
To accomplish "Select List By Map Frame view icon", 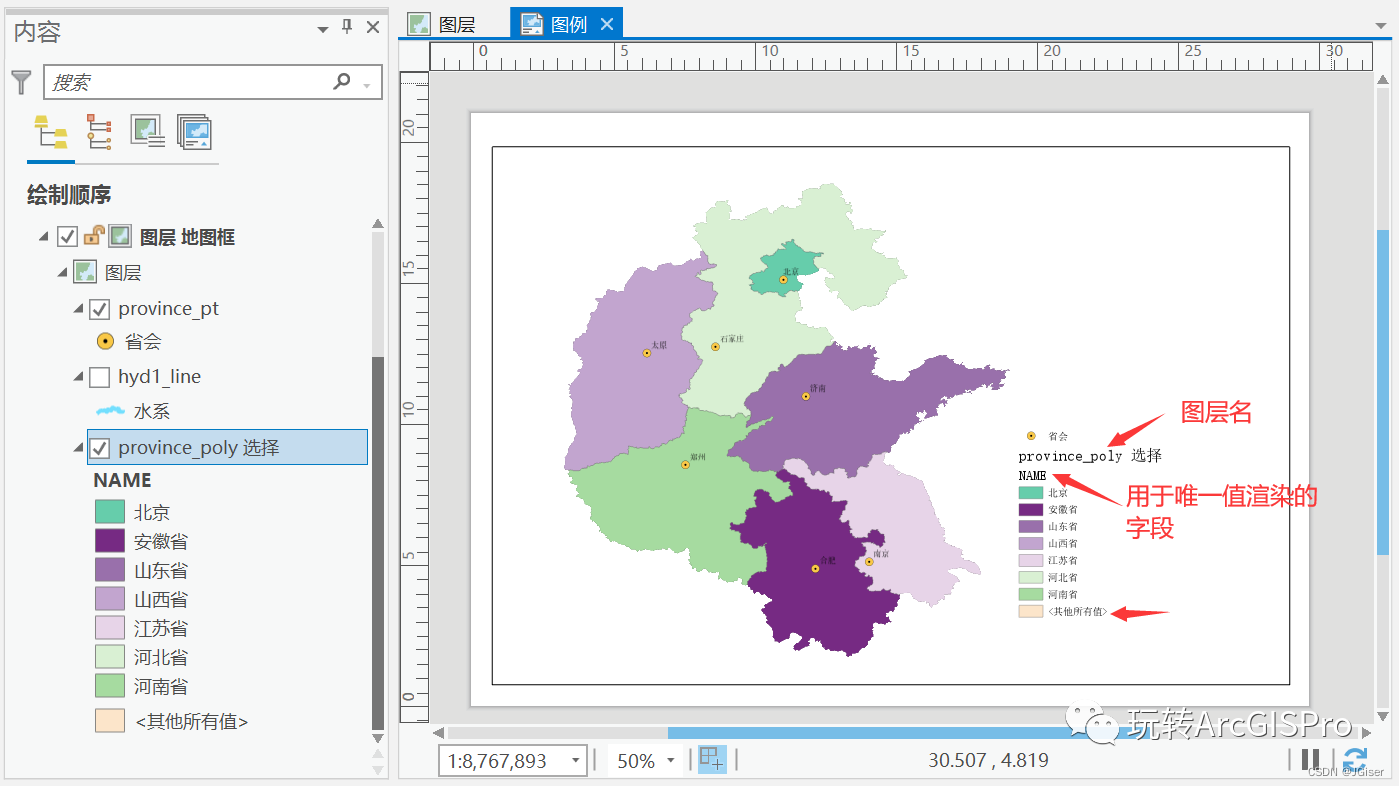I will [x=147, y=132].
